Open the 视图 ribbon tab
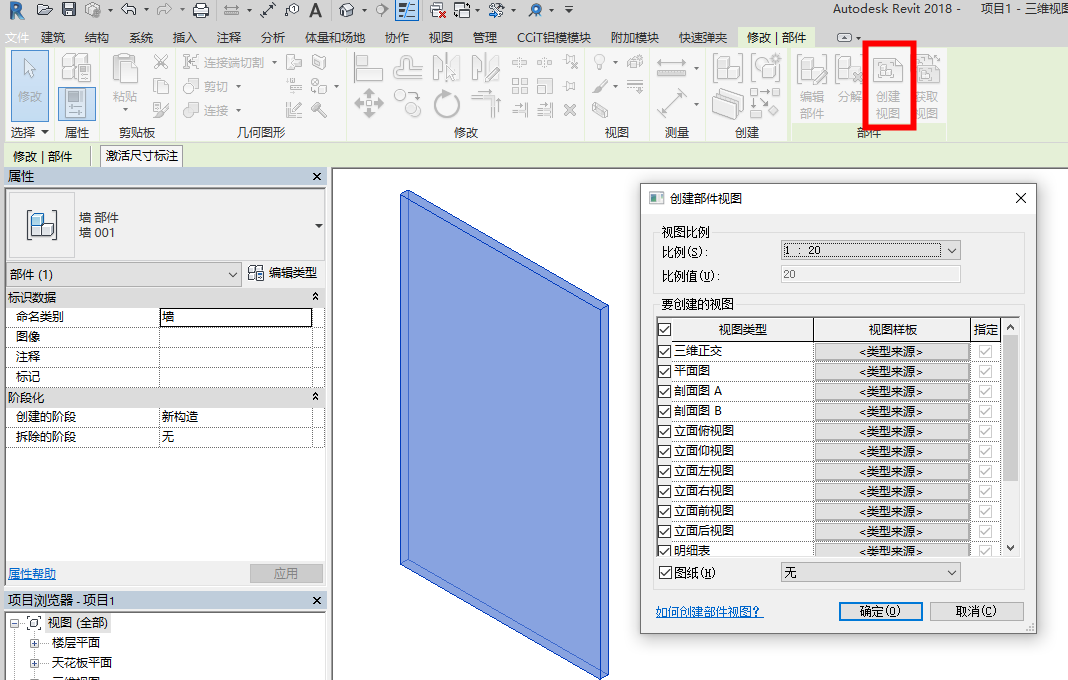The image size is (1068, 680). point(440,37)
